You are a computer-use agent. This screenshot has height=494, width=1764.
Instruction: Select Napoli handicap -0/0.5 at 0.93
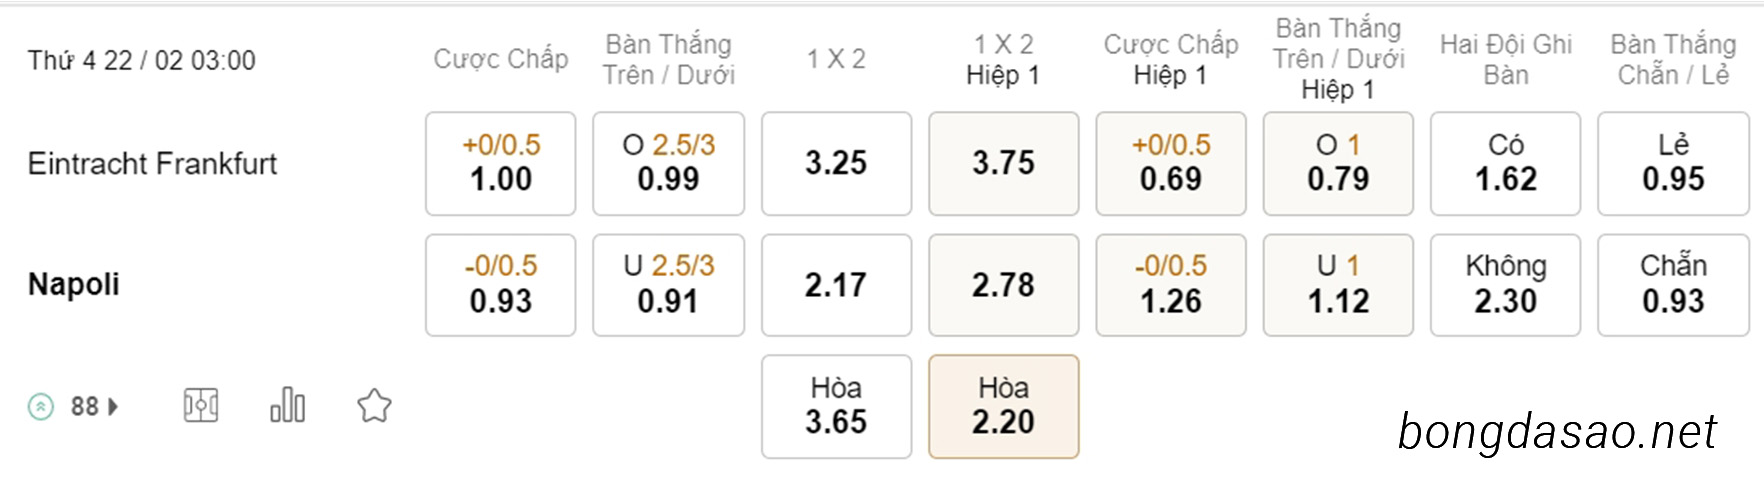click(501, 285)
